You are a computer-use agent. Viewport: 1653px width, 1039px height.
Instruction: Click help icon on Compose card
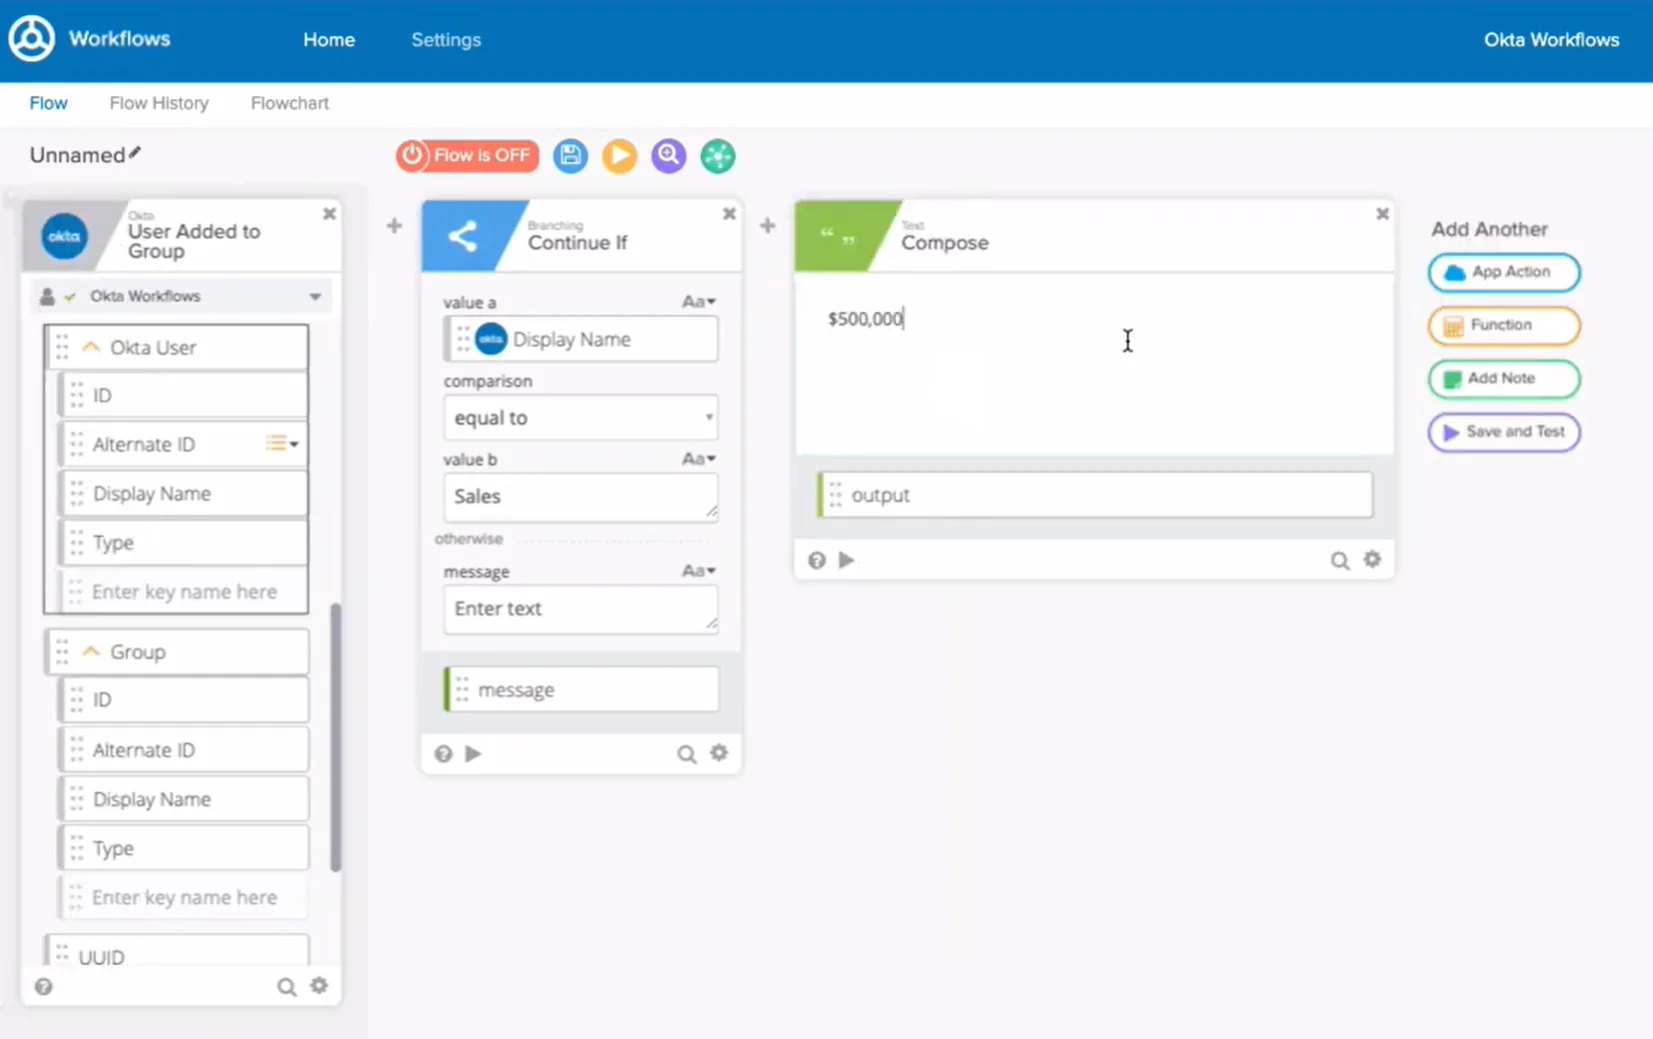[x=817, y=560]
